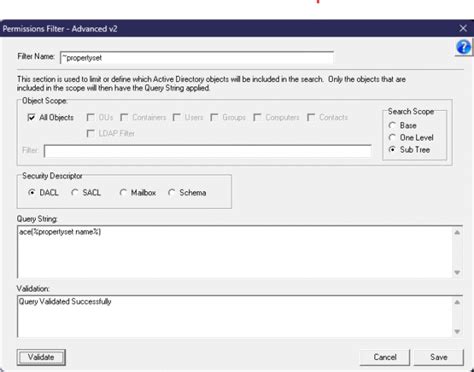Tick the OUs checkbox

point(90,117)
